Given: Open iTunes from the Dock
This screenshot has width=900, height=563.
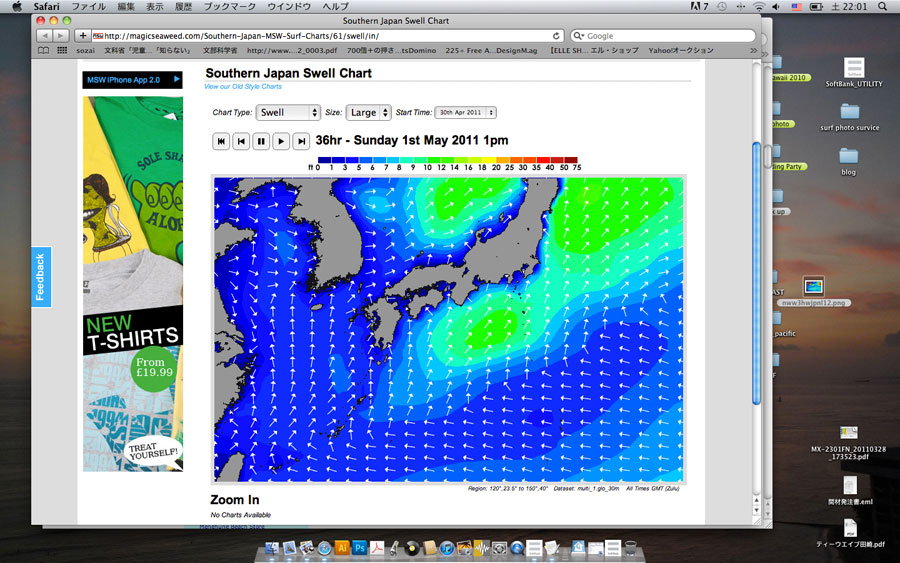Looking at the screenshot, I should tap(447, 548).
